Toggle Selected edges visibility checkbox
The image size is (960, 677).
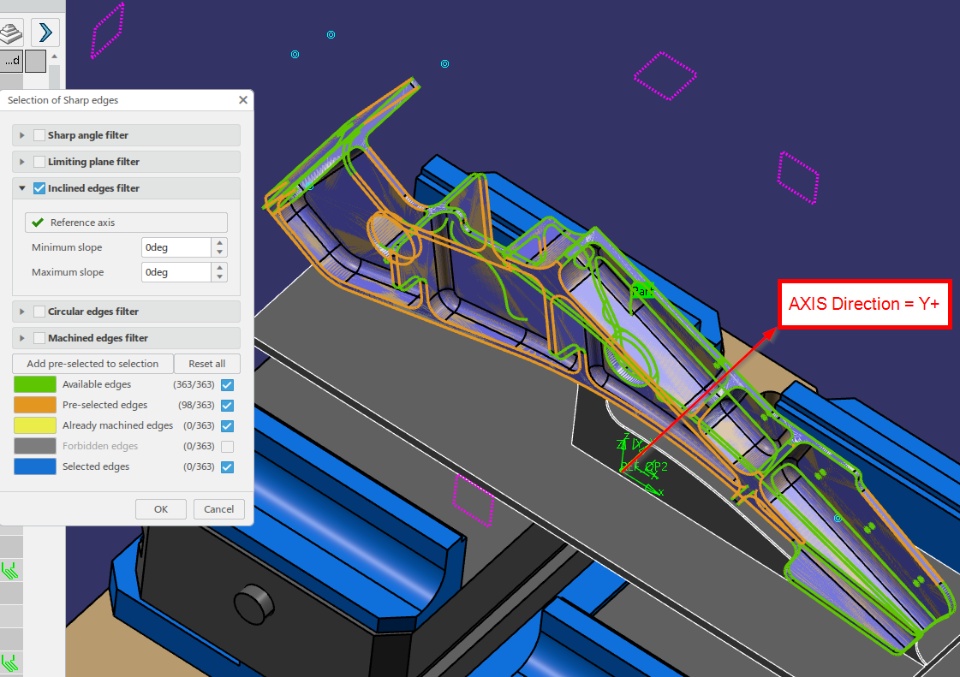pos(227,467)
